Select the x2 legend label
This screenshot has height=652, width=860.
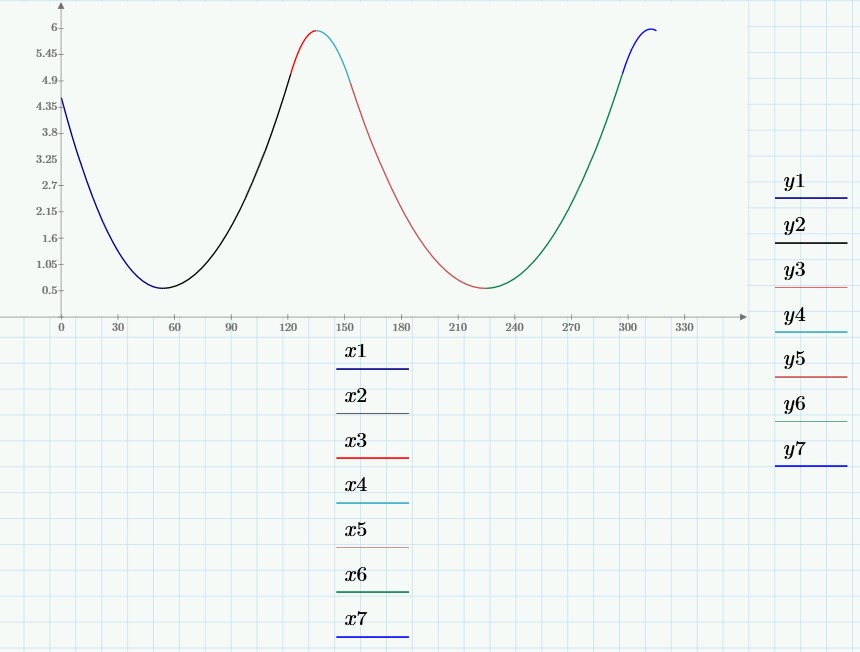pos(356,395)
